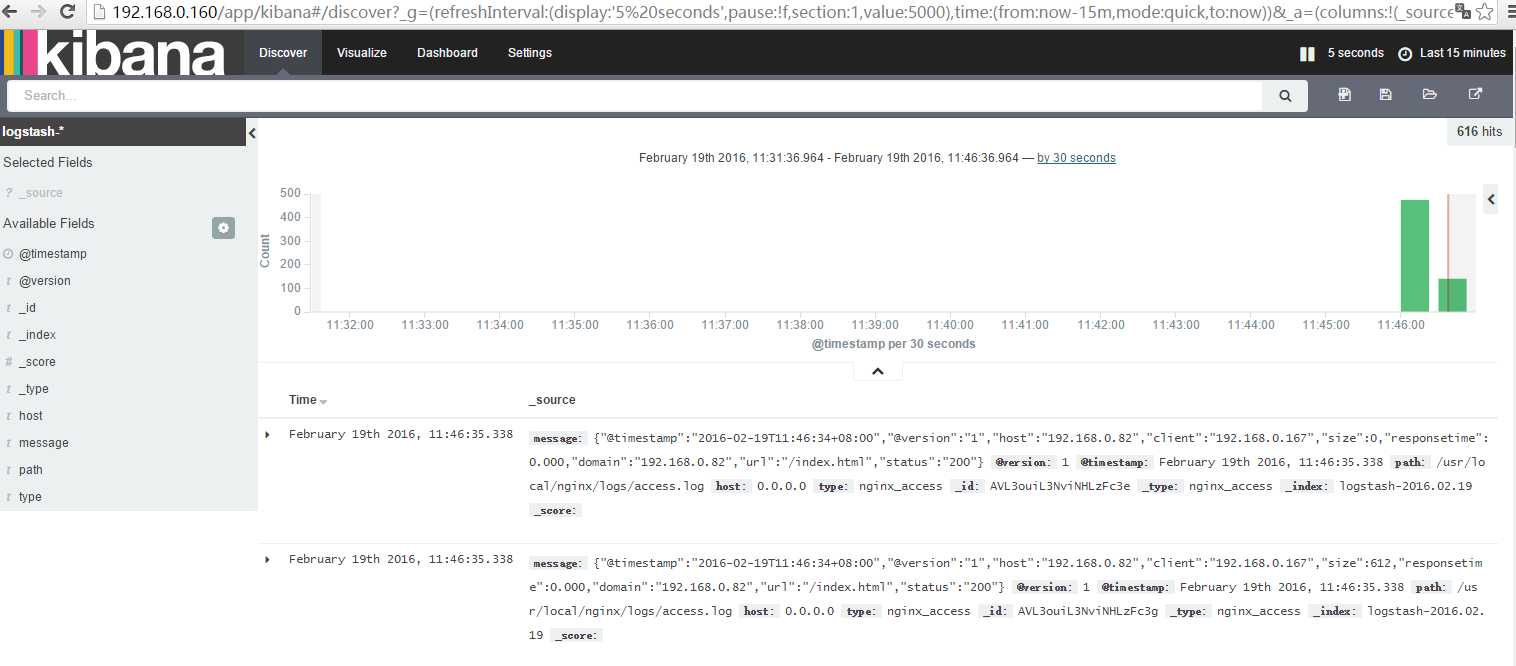Select the _id field

coord(27,308)
